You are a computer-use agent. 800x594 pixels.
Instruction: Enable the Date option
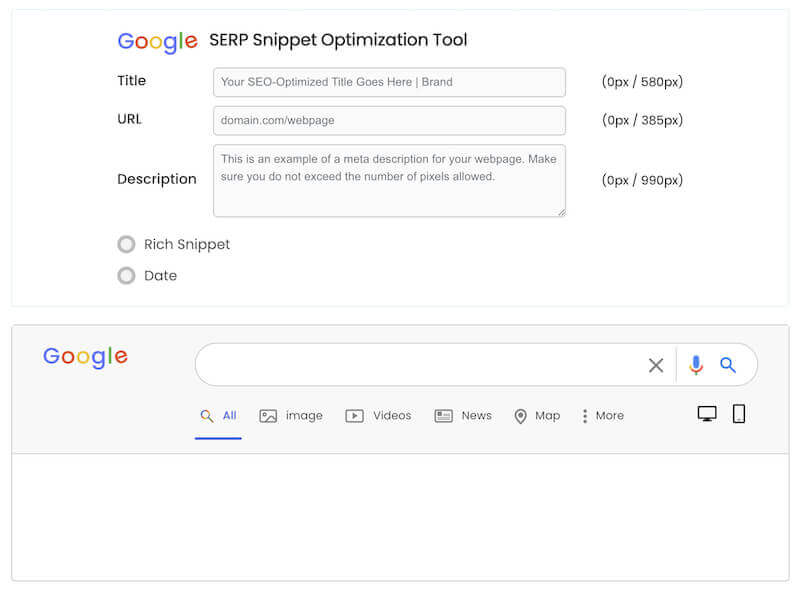coord(127,276)
